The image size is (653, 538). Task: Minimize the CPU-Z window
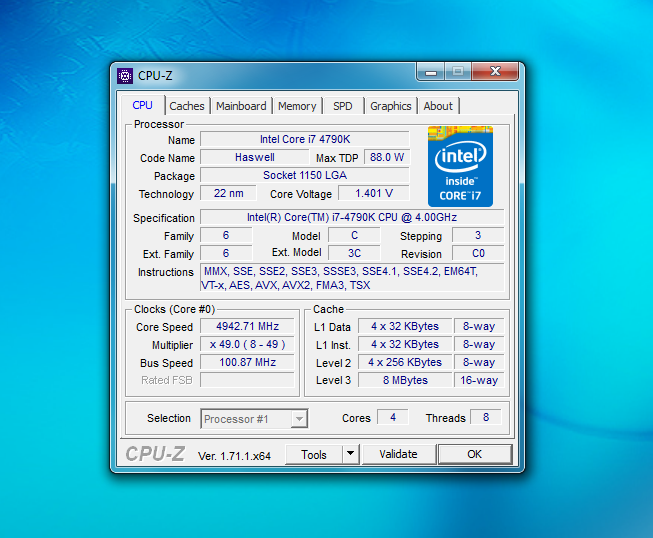pyautogui.click(x=431, y=72)
